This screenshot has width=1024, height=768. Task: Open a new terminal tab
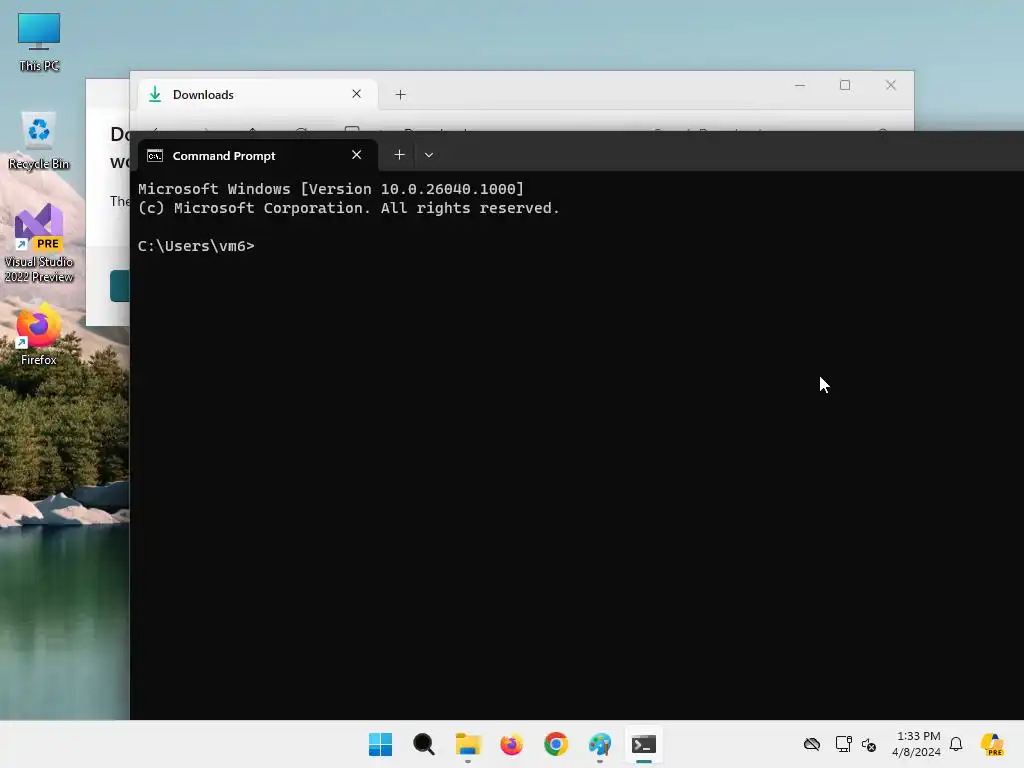[x=400, y=155]
